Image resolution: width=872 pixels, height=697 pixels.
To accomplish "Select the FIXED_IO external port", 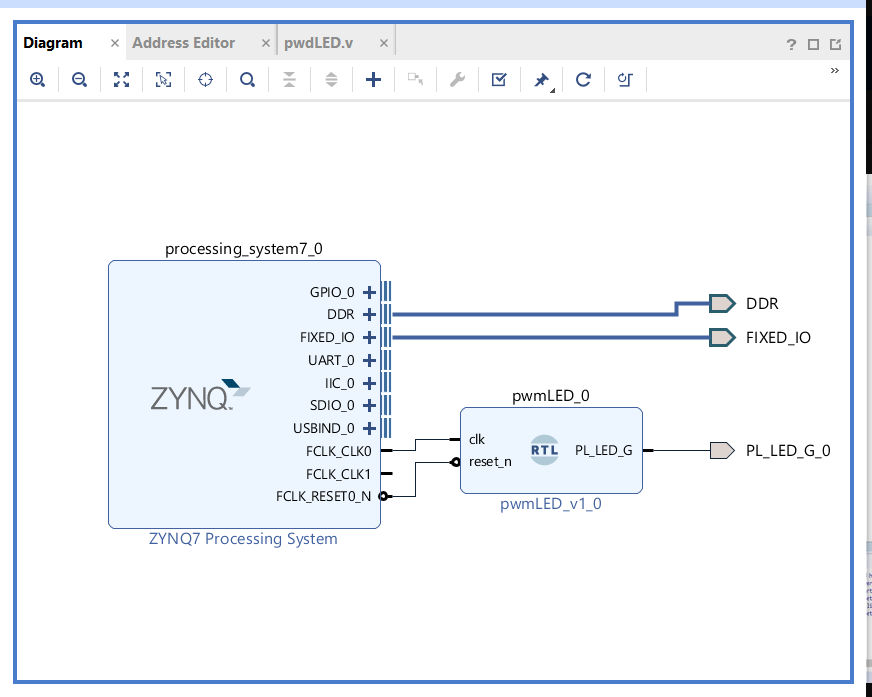I will (x=722, y=338).
